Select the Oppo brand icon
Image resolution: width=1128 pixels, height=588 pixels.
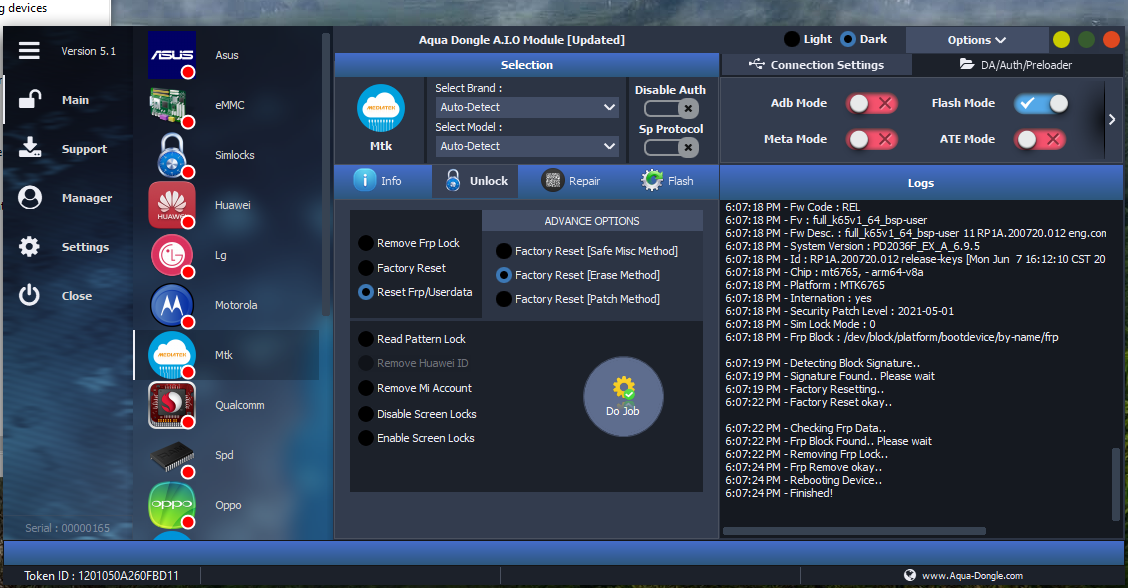coord(172,505)
